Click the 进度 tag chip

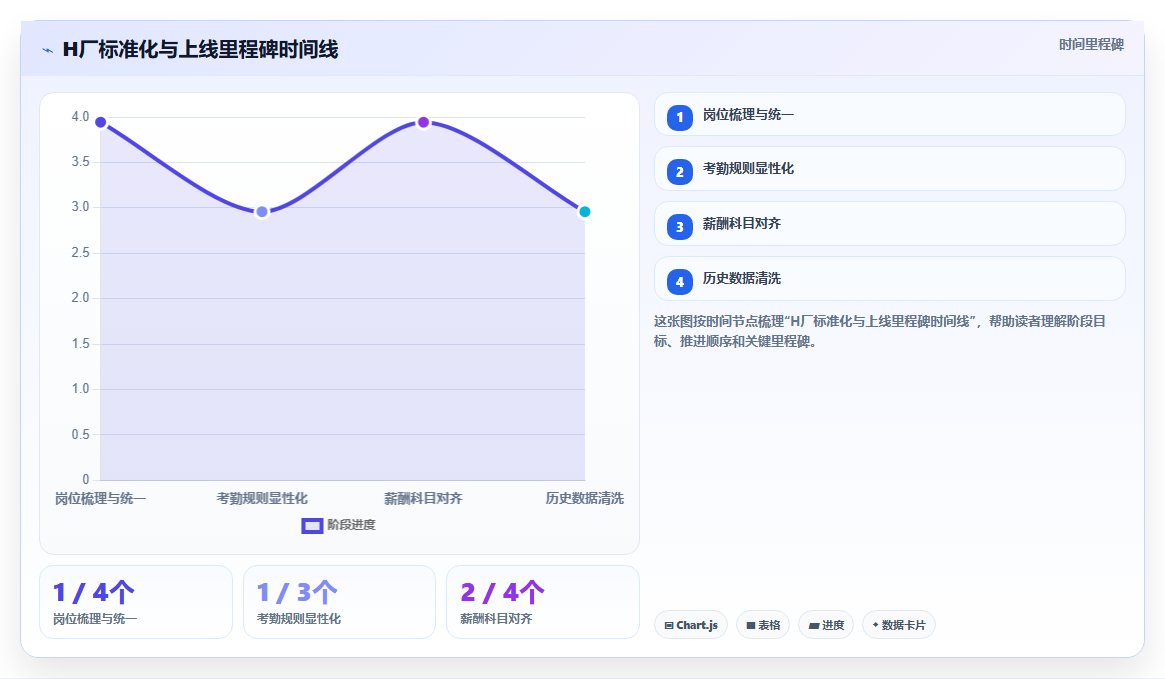click(826, 625)
